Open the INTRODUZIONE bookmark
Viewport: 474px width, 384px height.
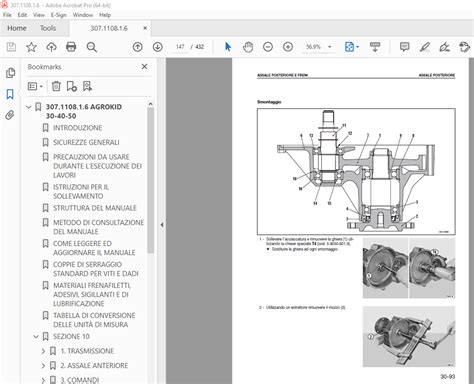[x=78, y=128]
